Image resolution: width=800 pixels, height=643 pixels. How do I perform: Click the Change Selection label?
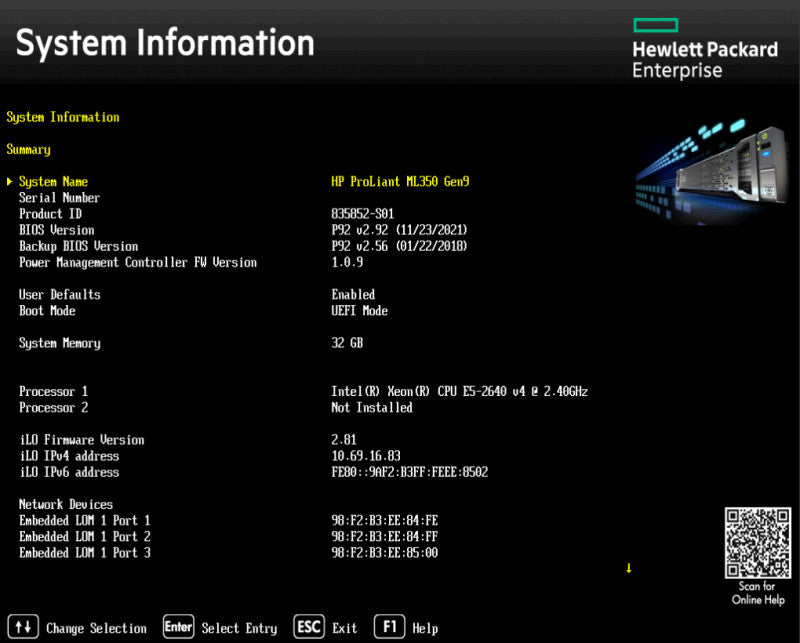(x=96, y=628)
